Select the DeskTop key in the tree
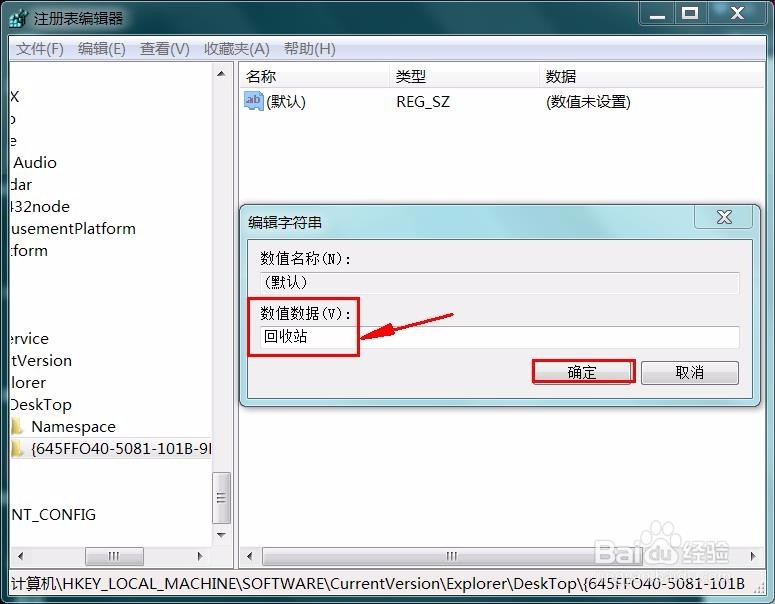The width and height of the screenshot is (775, 604). 41,405
